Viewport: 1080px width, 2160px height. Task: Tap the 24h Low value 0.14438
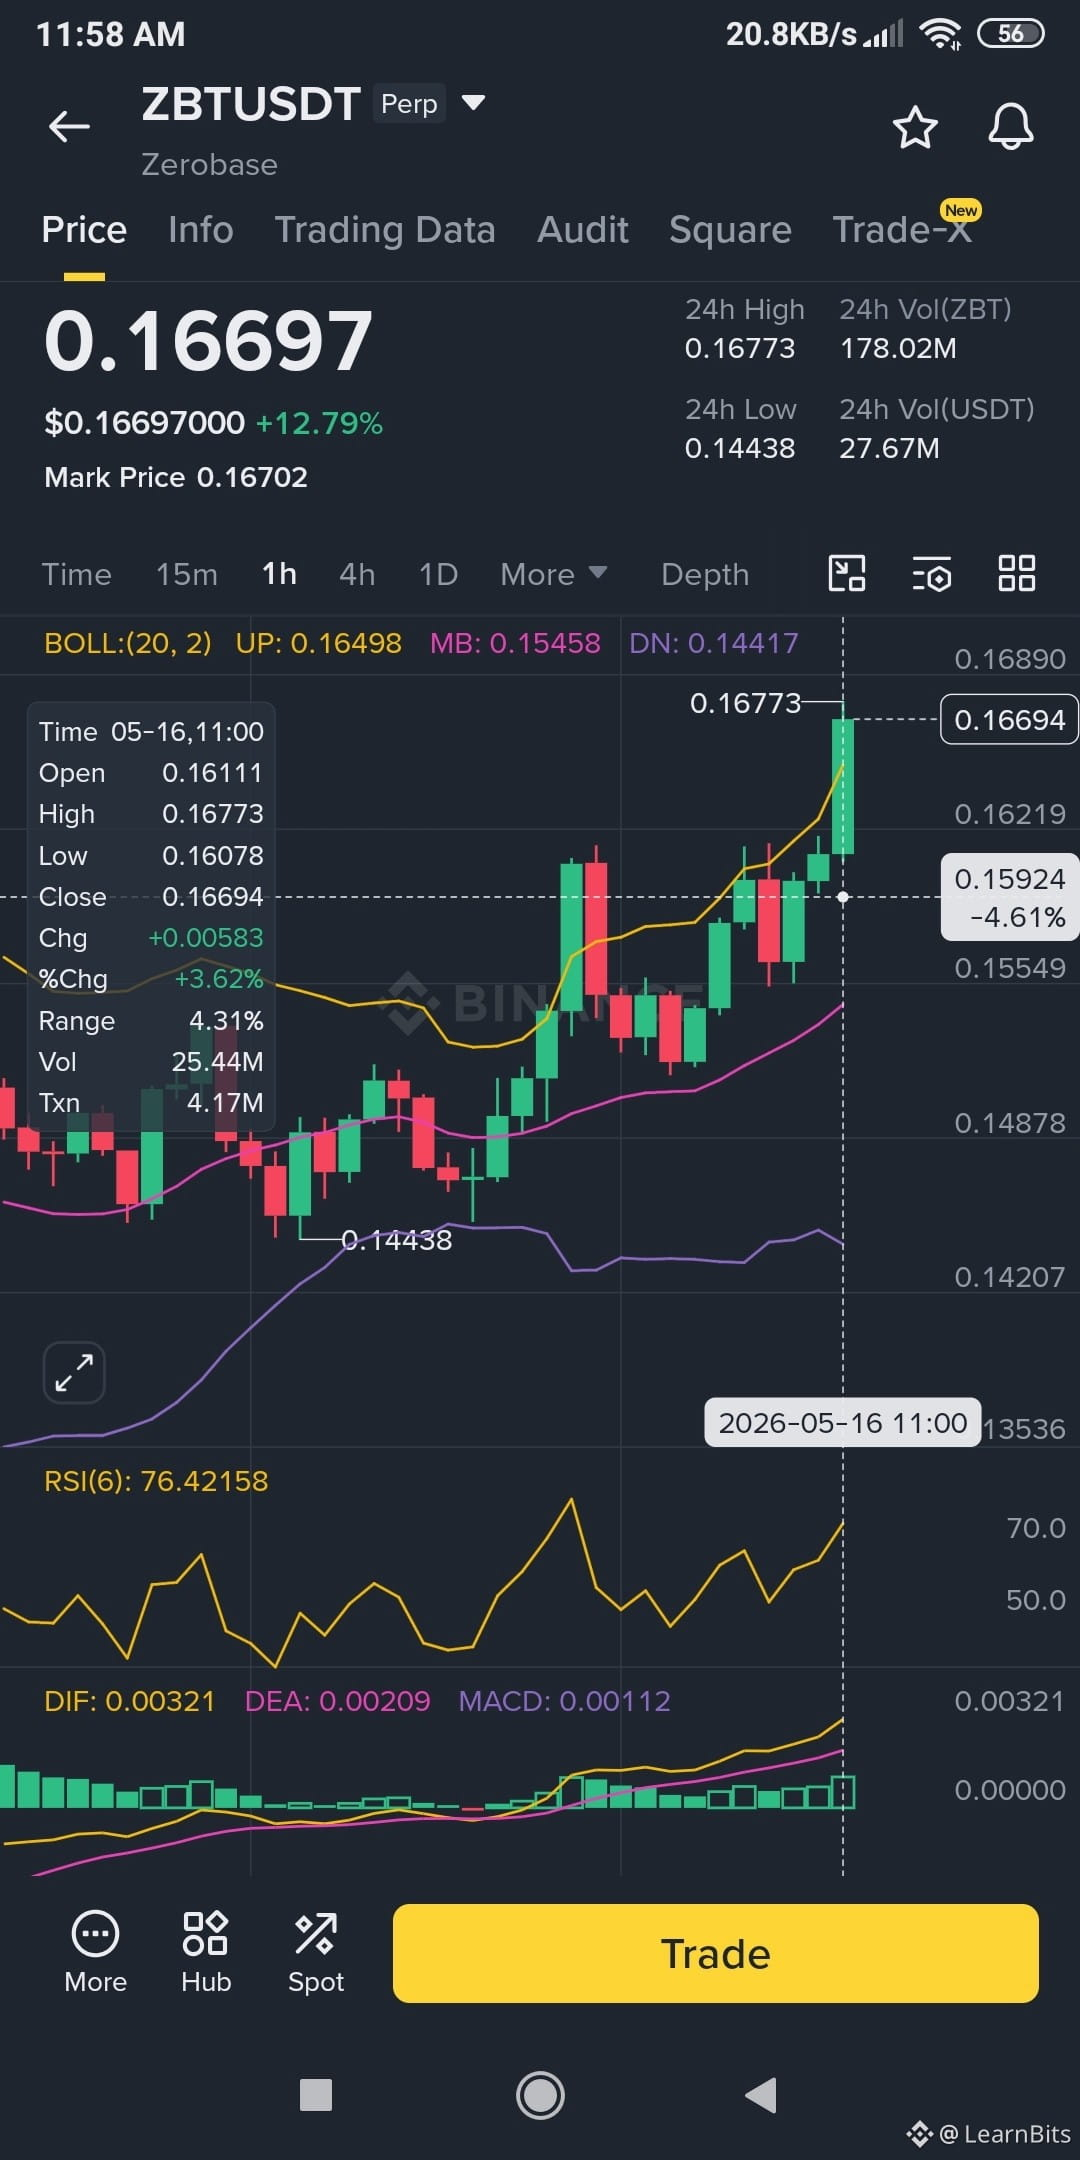pos(740,448)
